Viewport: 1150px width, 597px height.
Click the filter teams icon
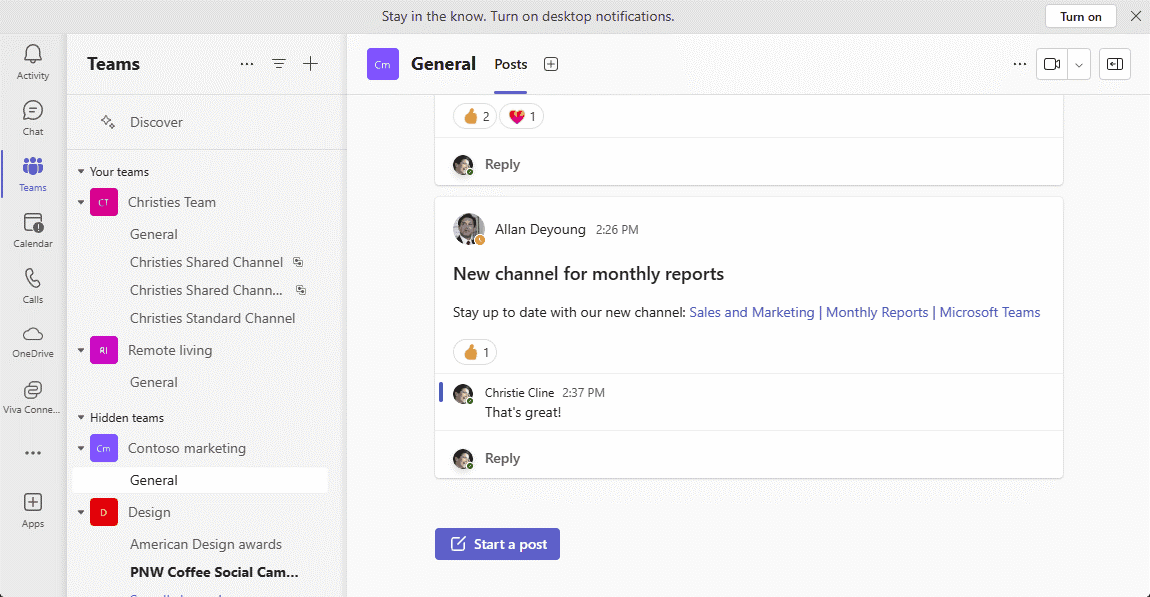[279, 64]
